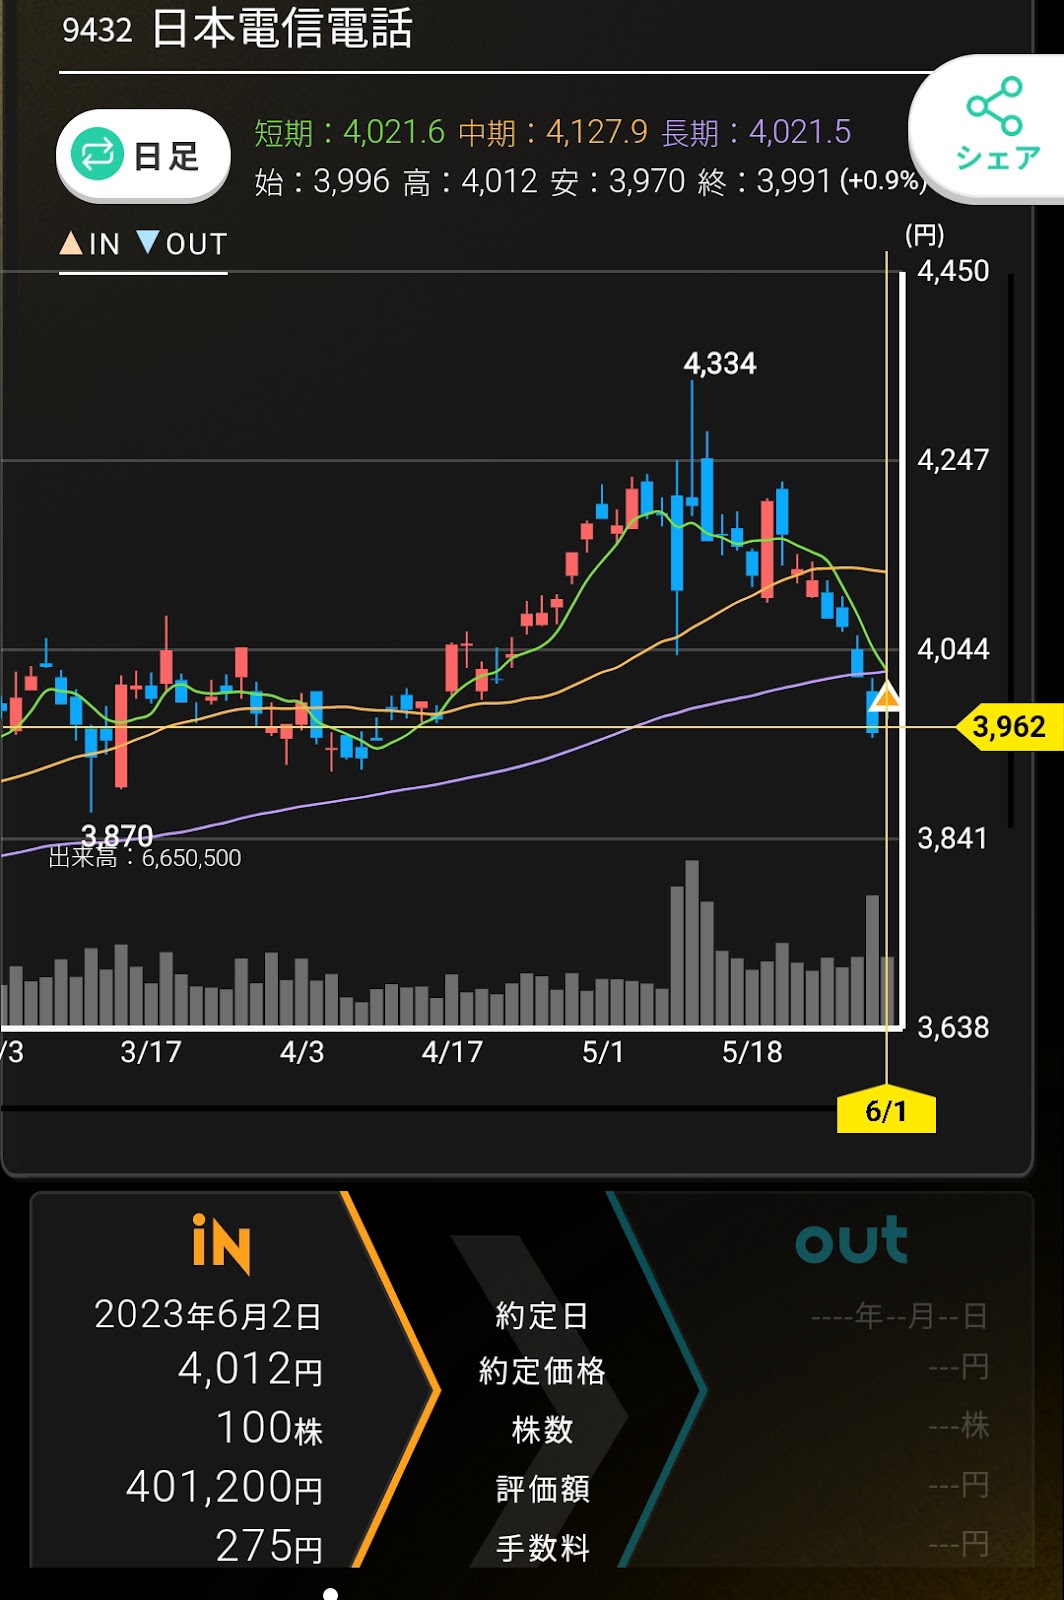Tap the IN execution price 4,012円

click(251, 1369)
